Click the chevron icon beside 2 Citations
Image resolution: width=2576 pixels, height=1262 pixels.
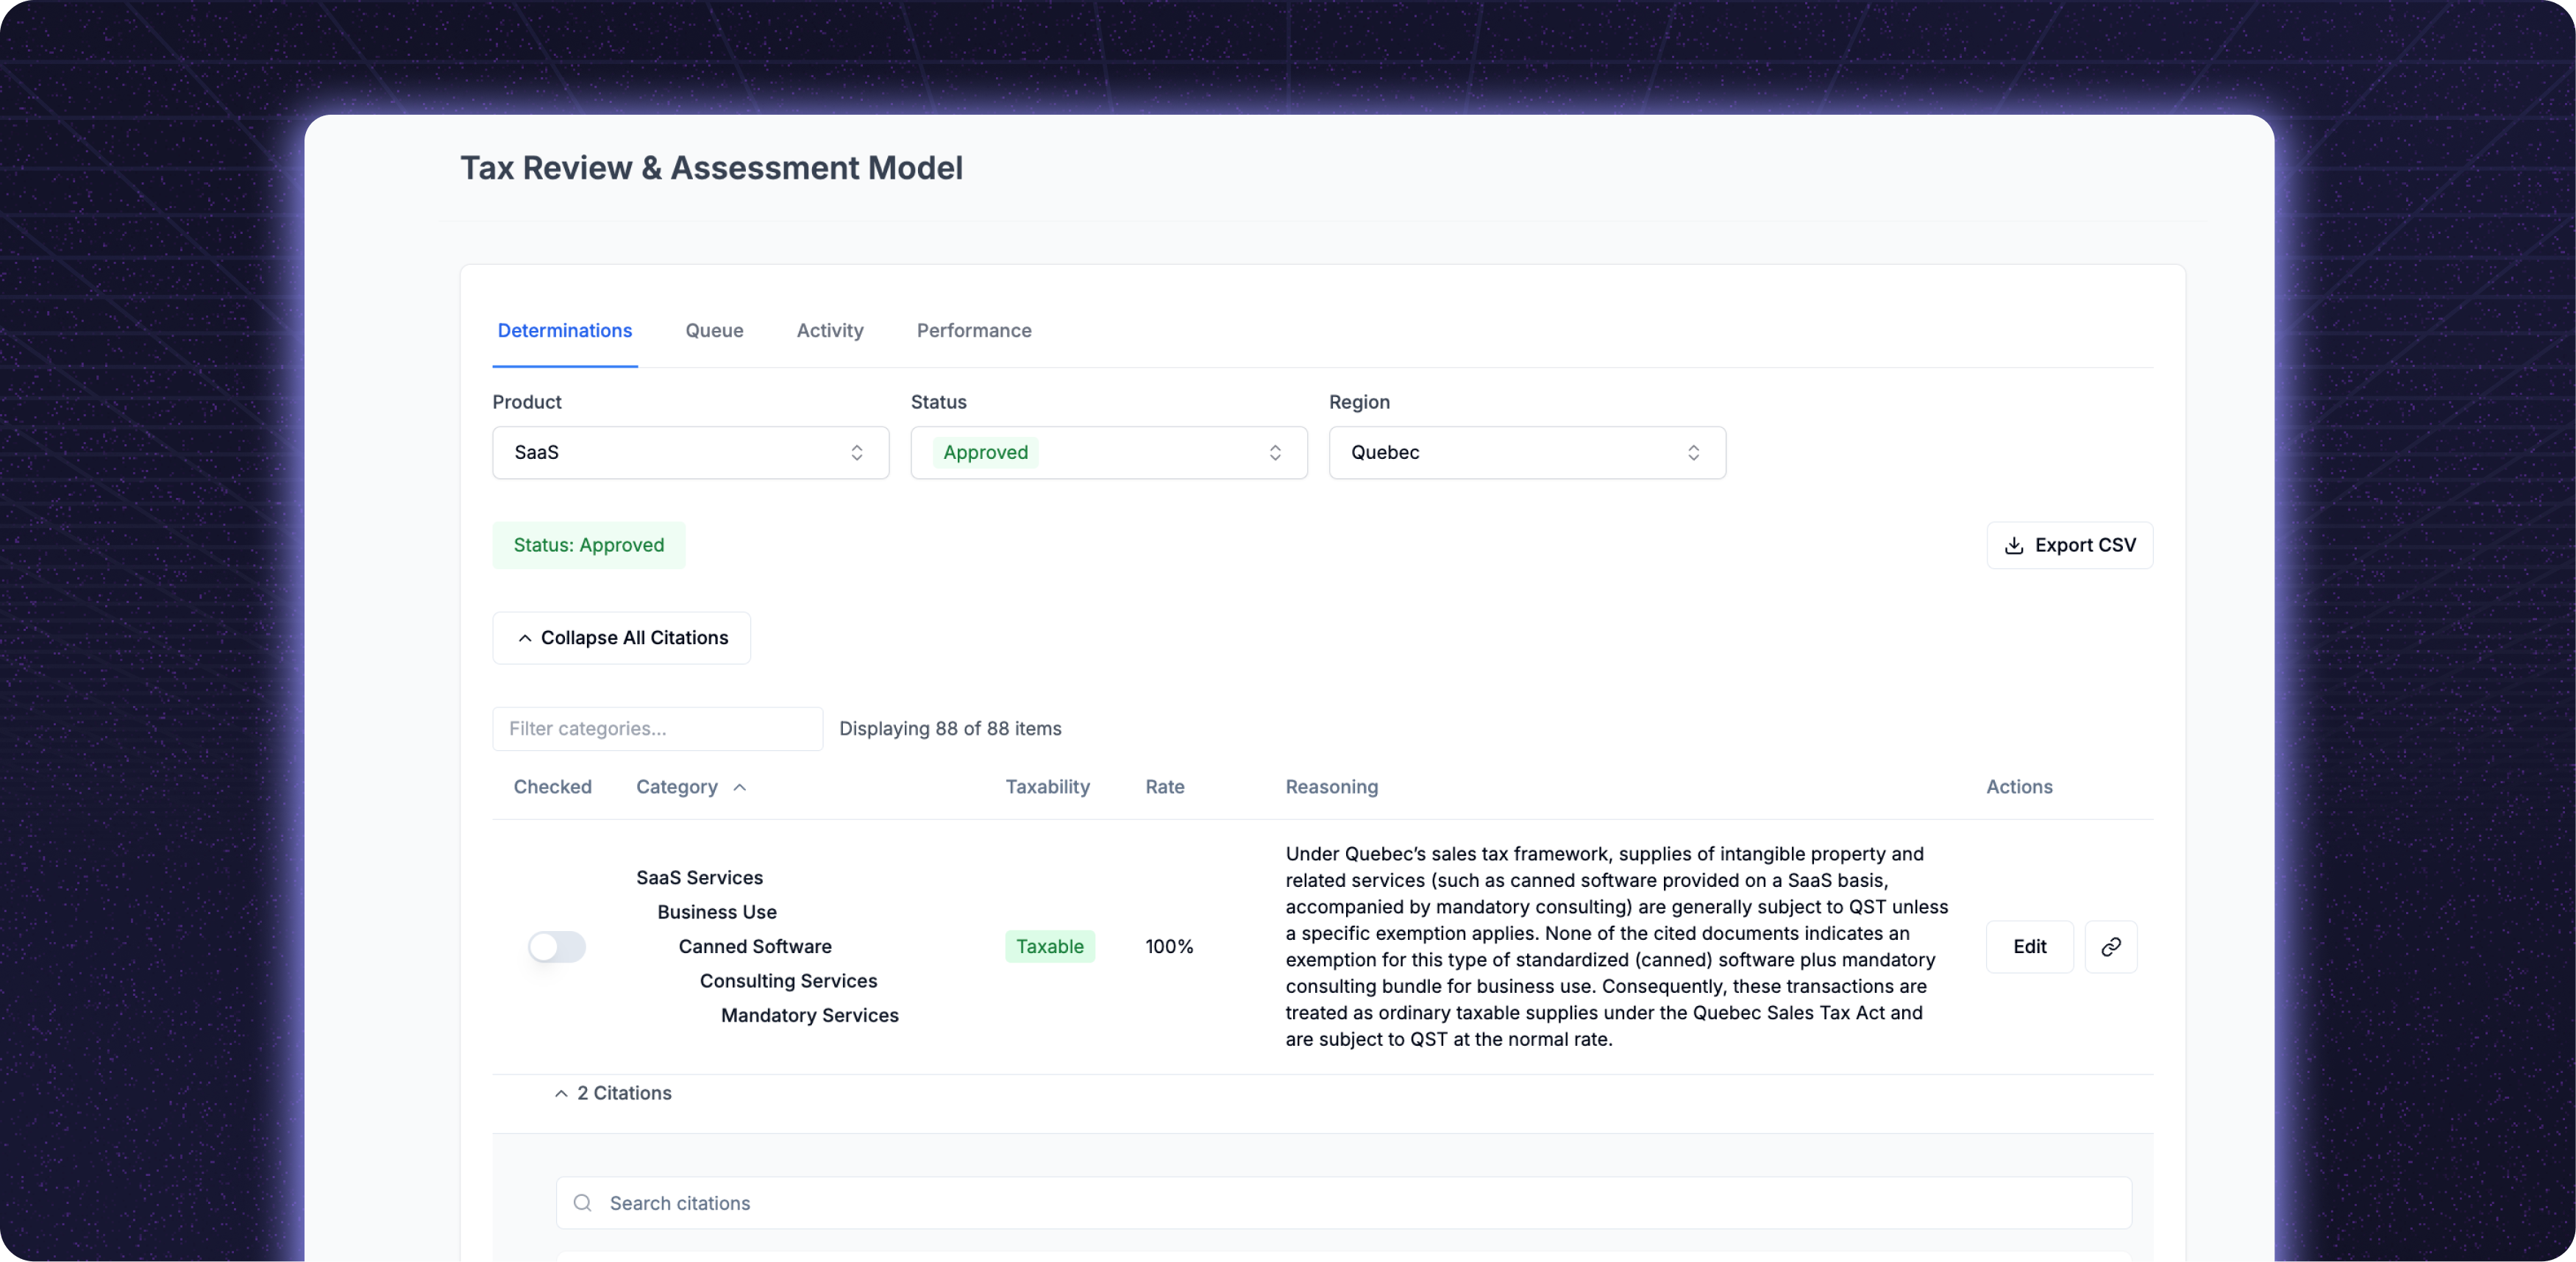[561, 1093]
